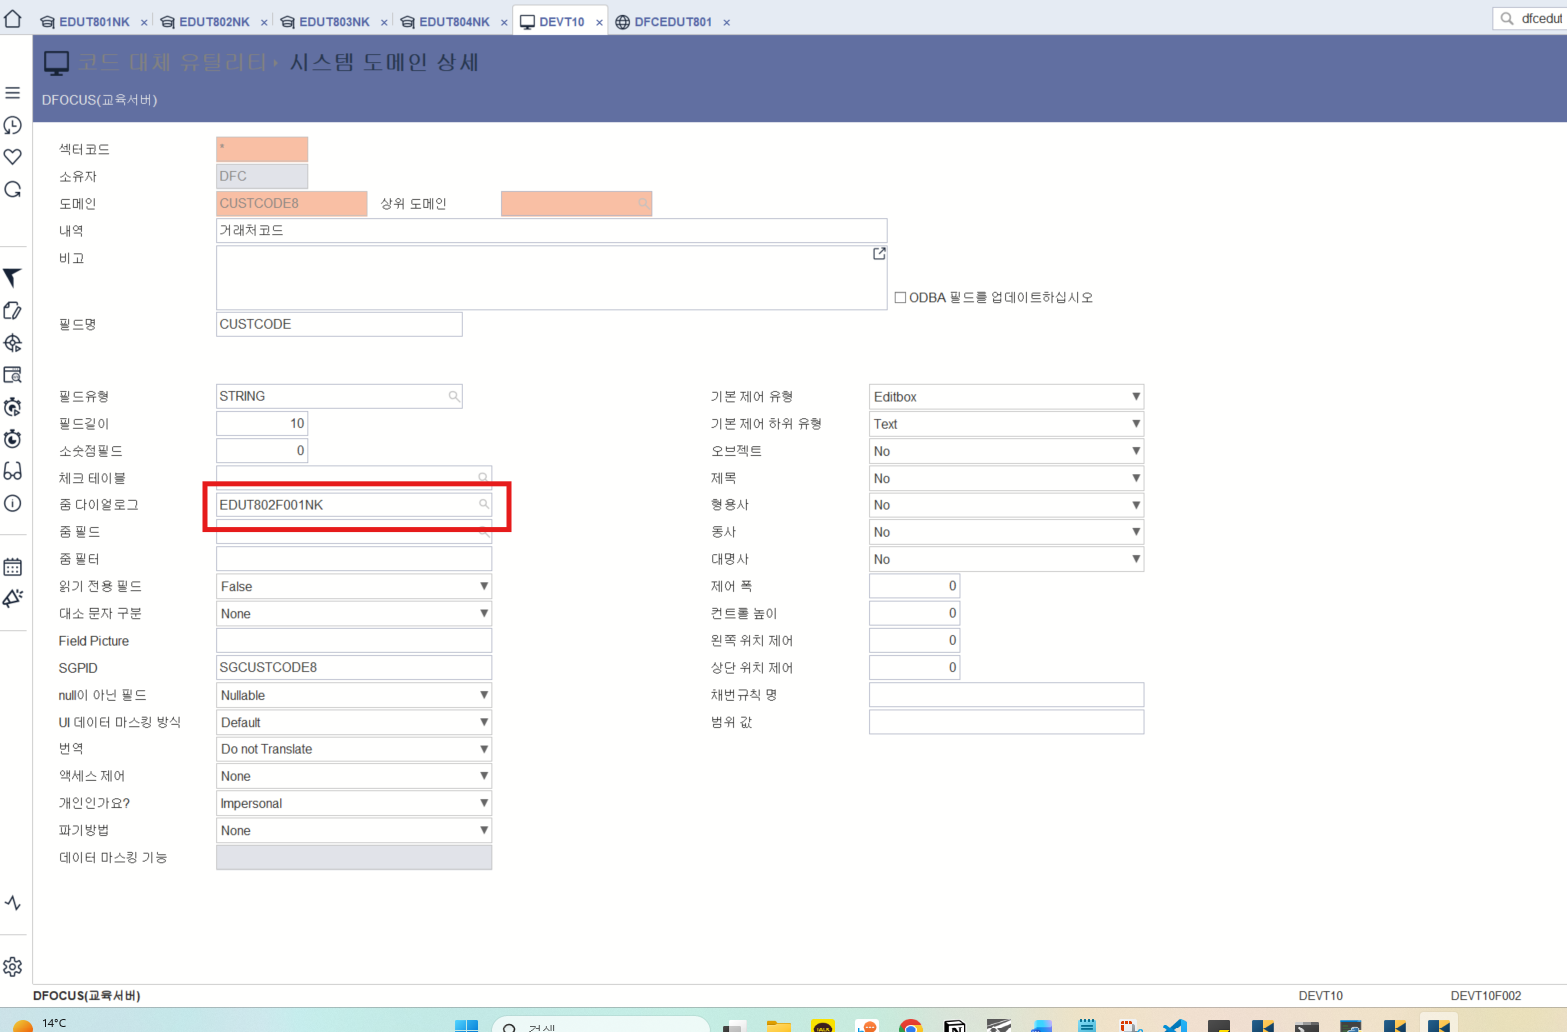Open favorites with the heart icon

tap(13, 157)
